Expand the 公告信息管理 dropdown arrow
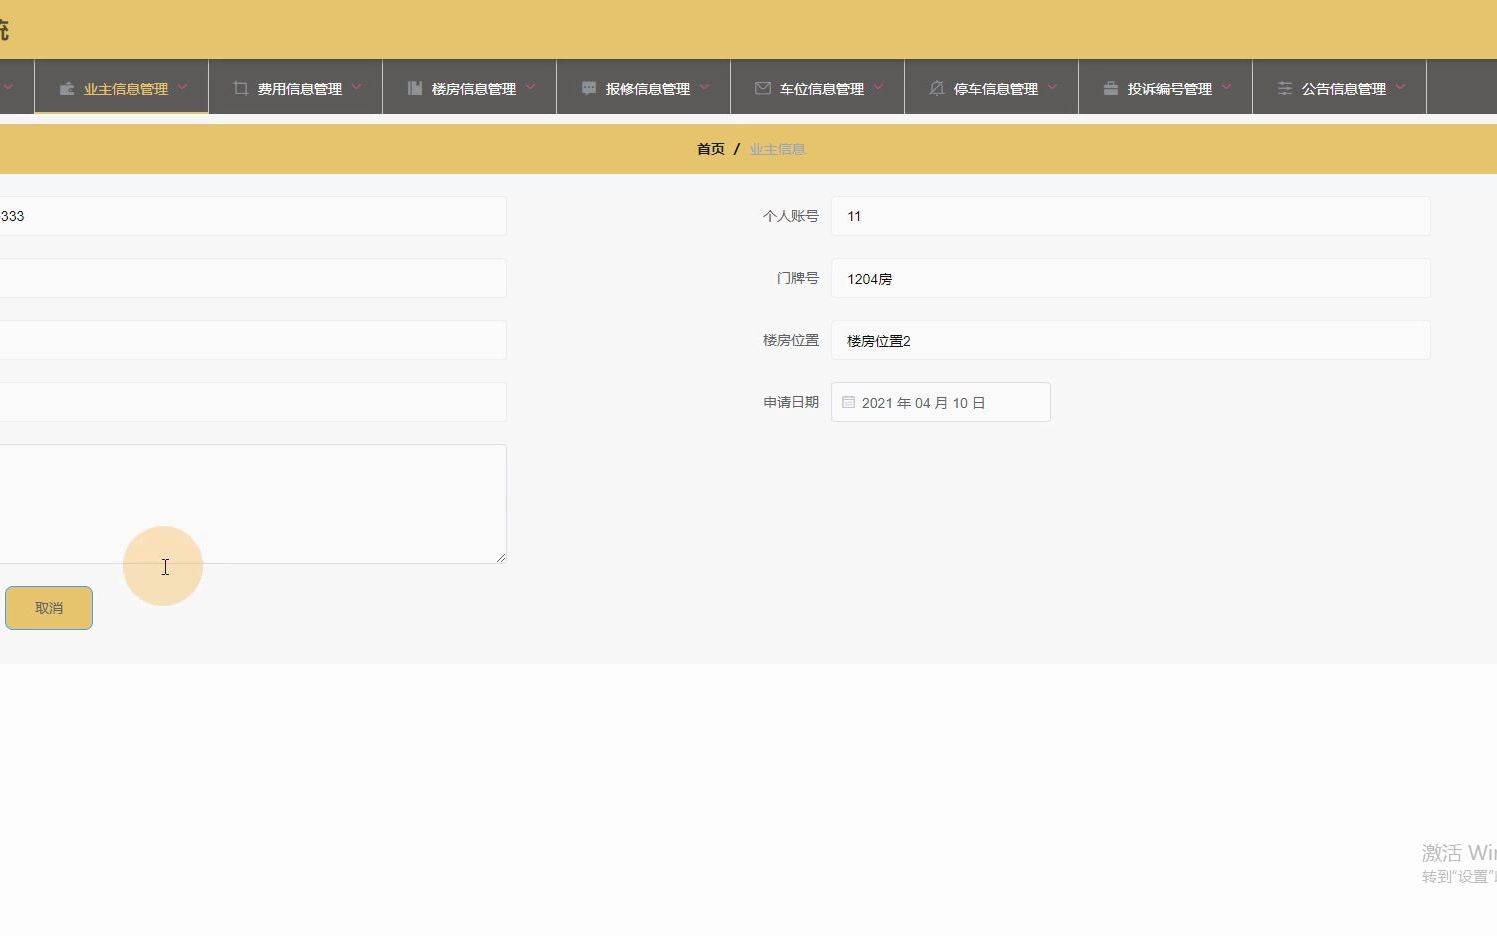 (1400, 87)
